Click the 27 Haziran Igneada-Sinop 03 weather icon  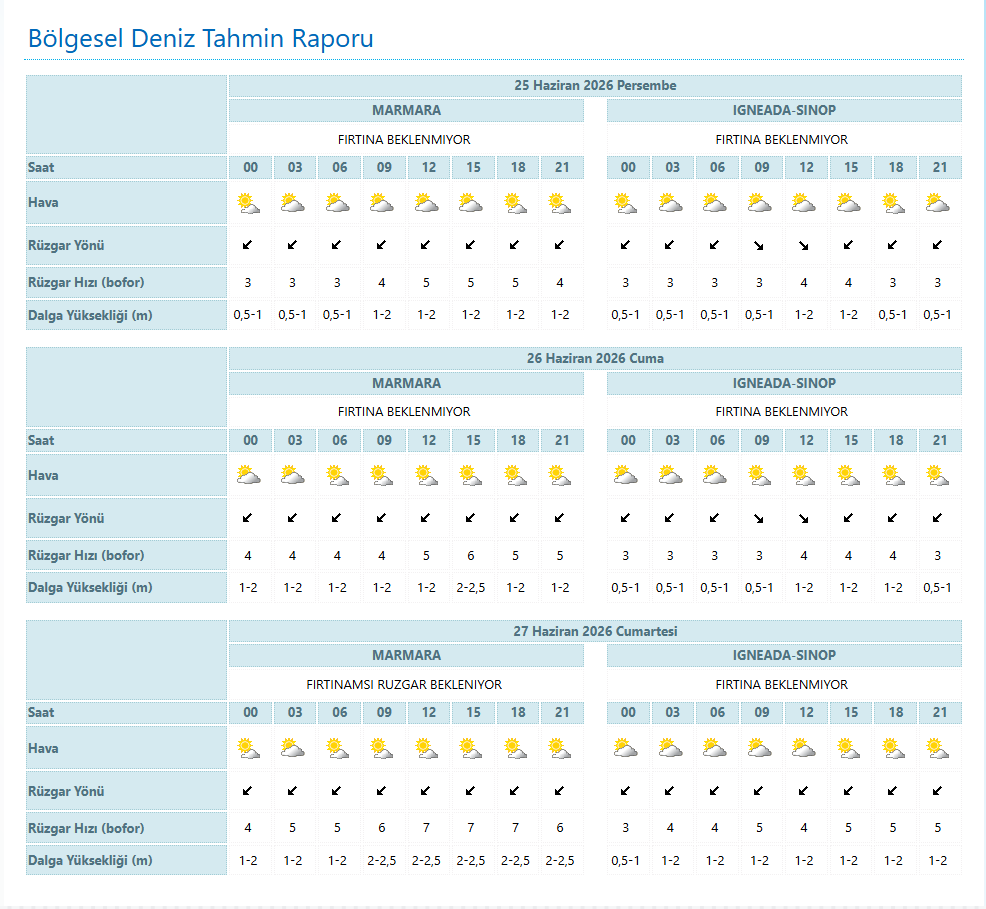(x=670, y=749)
